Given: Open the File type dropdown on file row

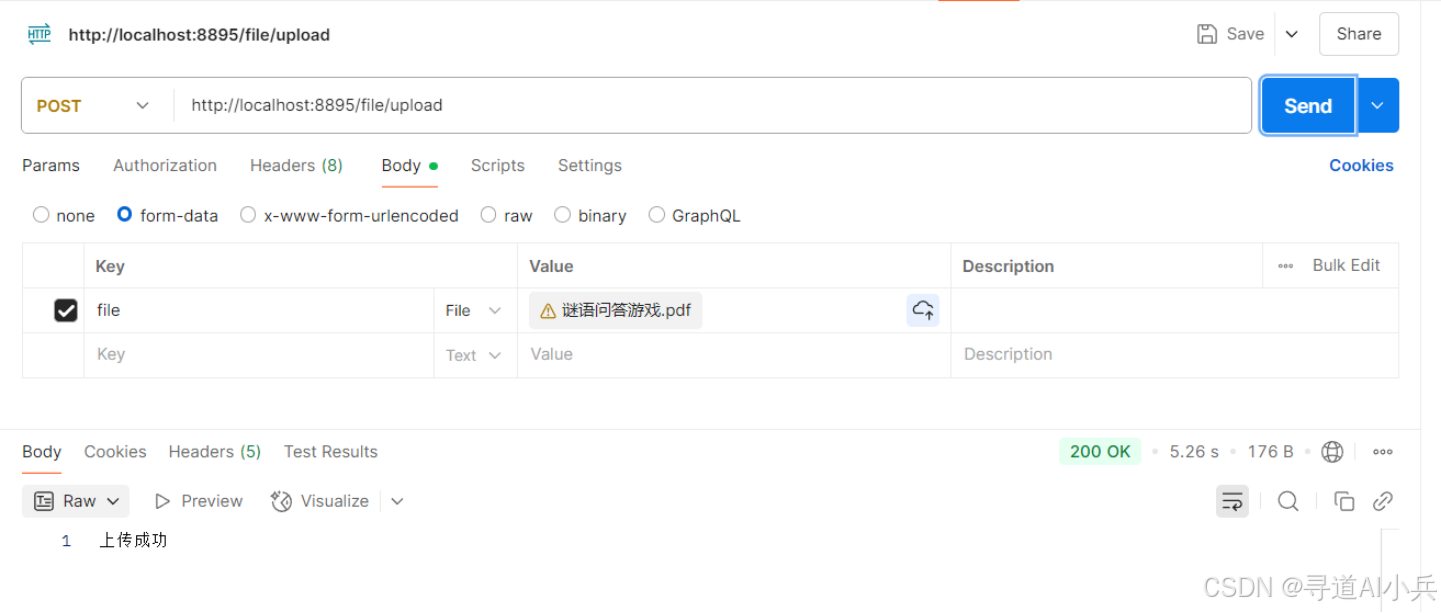Looking at the screenshot, I should pyautogui.click(x=472, y=310).
